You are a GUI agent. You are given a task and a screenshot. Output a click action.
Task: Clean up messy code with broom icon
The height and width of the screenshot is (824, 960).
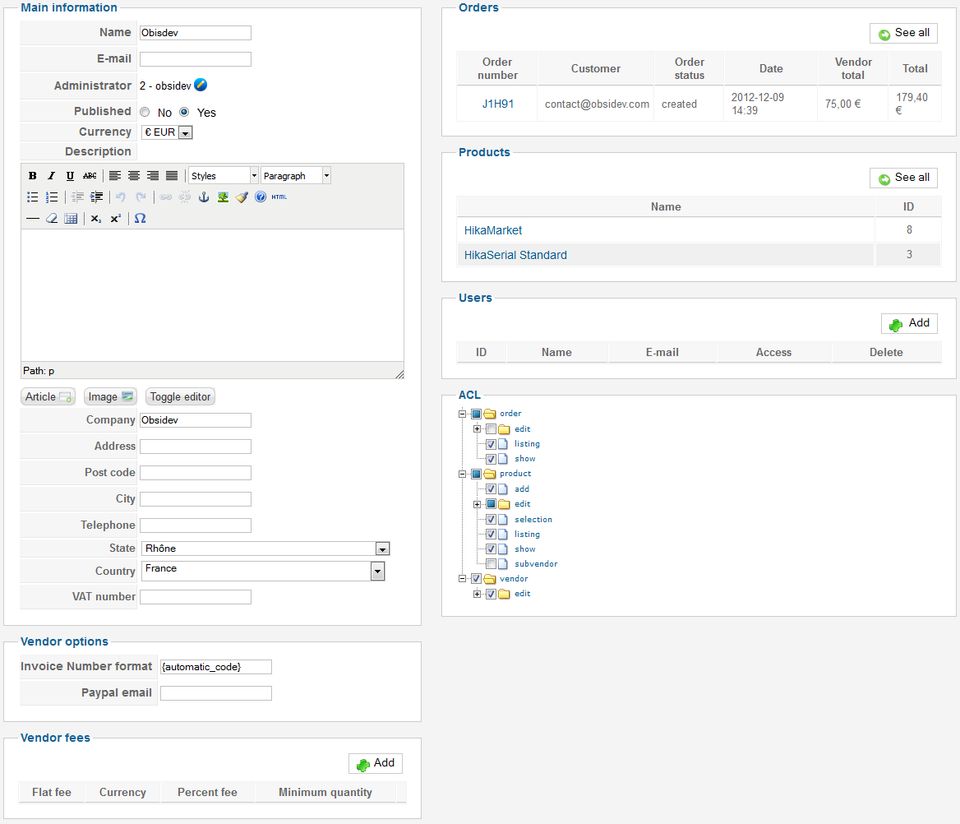242,197
